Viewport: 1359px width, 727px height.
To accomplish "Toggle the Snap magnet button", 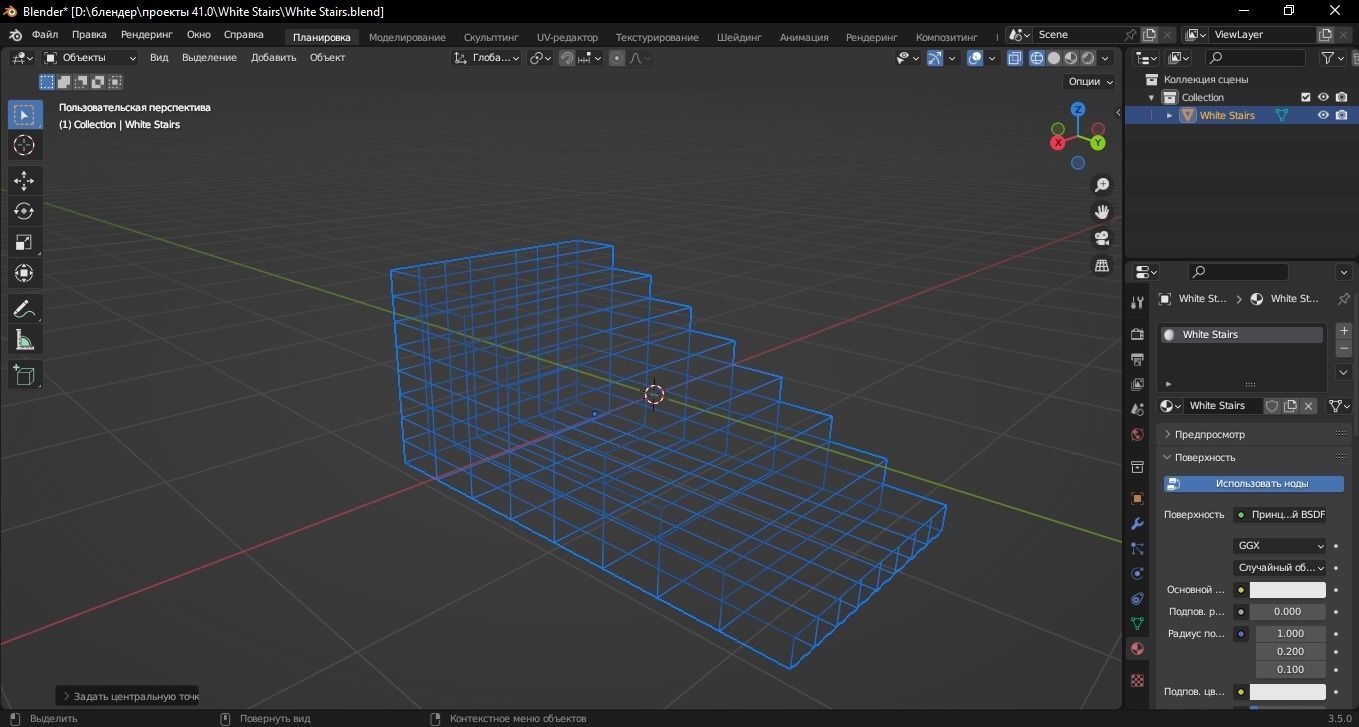I will pyautogui.click(x=566, y=58).
